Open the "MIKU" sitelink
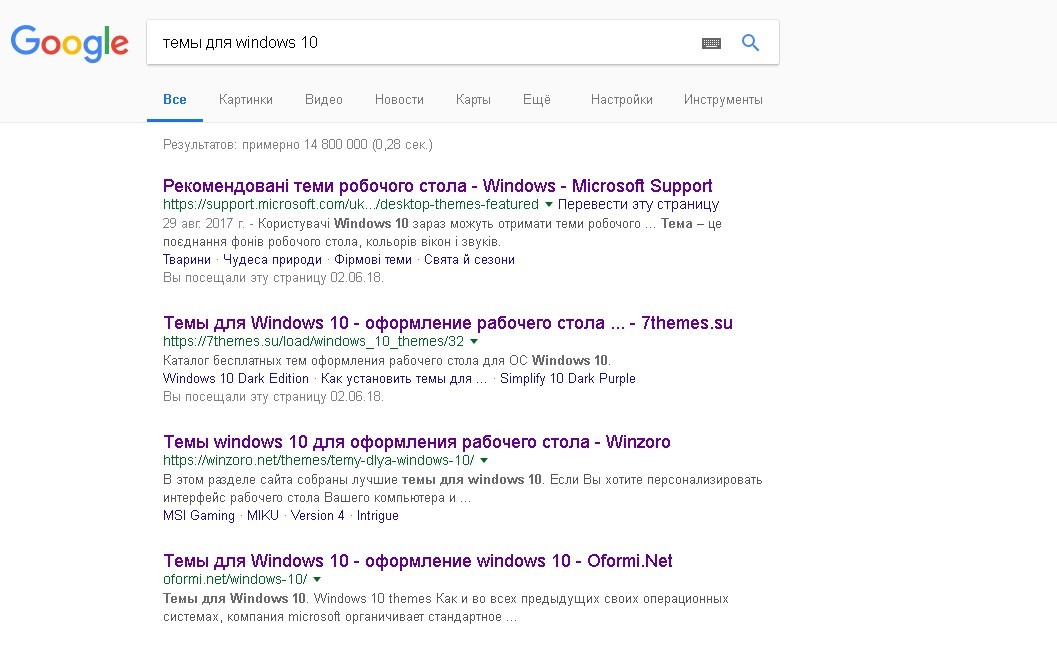 tap(263, 516)
